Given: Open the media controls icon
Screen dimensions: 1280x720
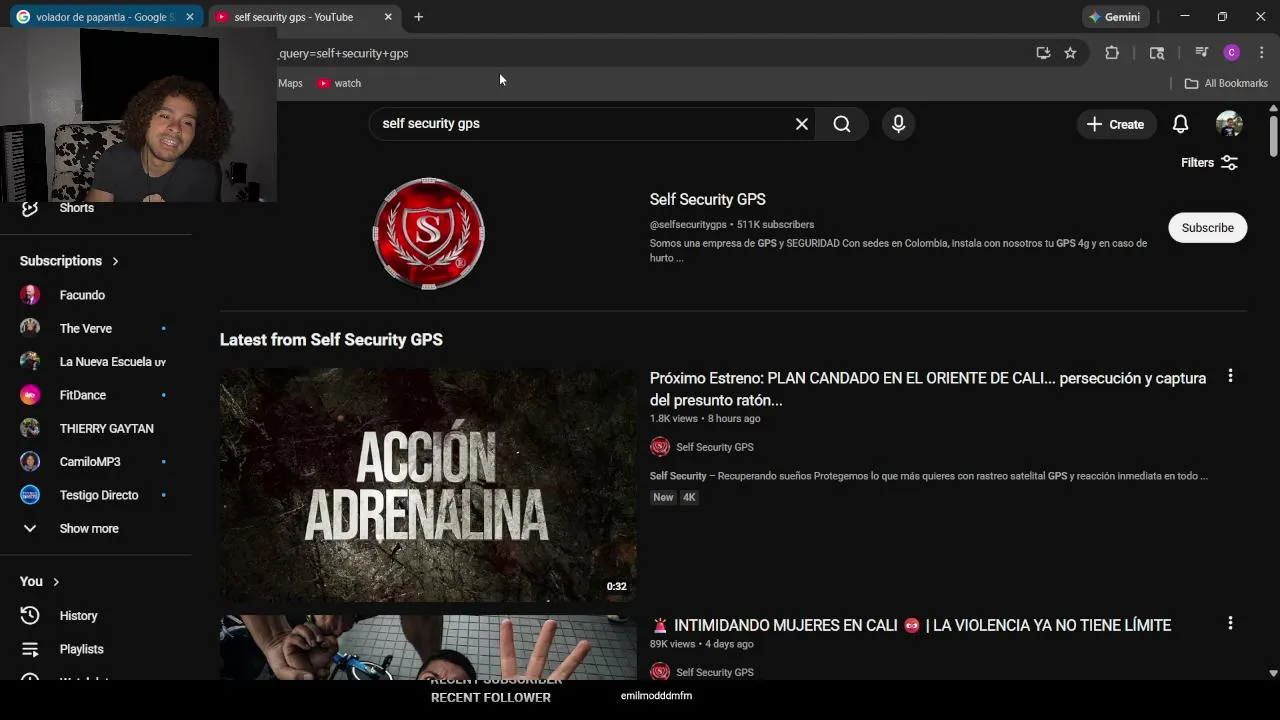Looking at the screenshot, I should (x=1202, y=53).
